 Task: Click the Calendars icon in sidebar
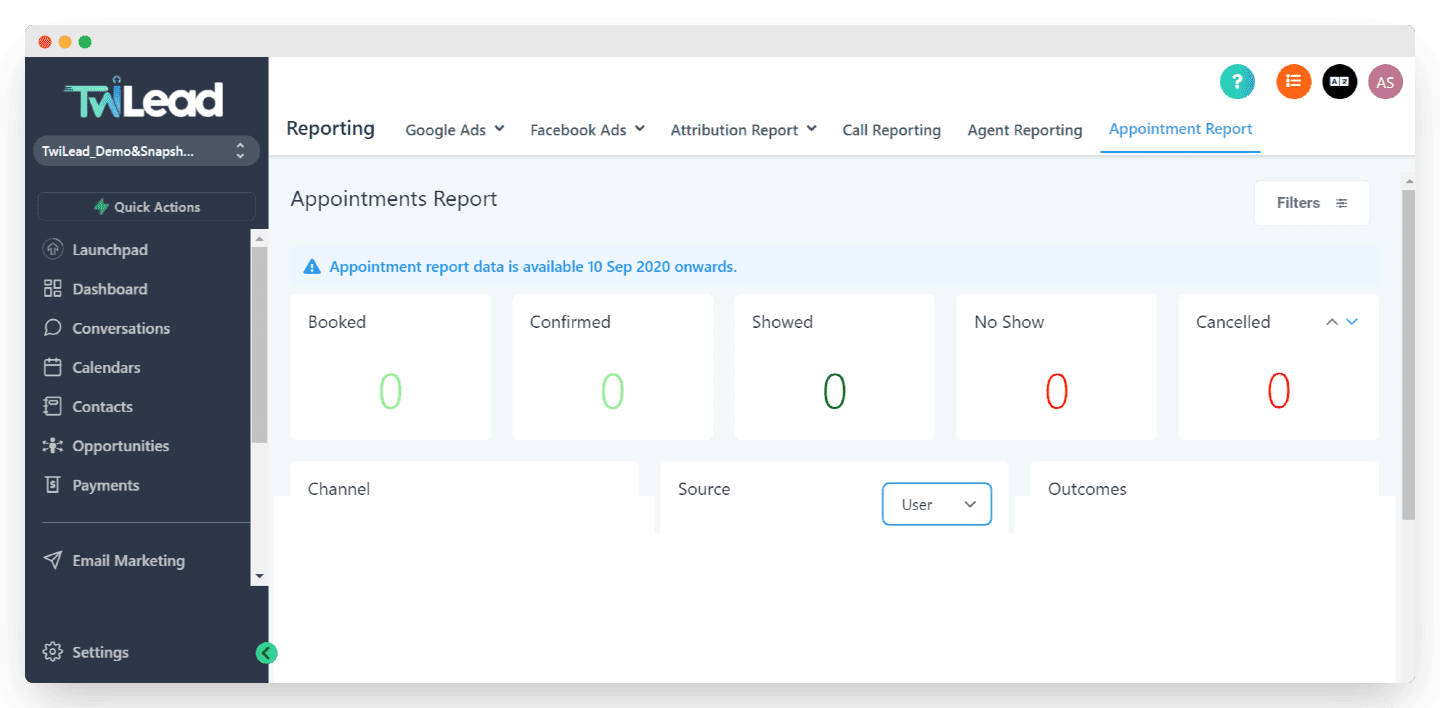[53, 367]
